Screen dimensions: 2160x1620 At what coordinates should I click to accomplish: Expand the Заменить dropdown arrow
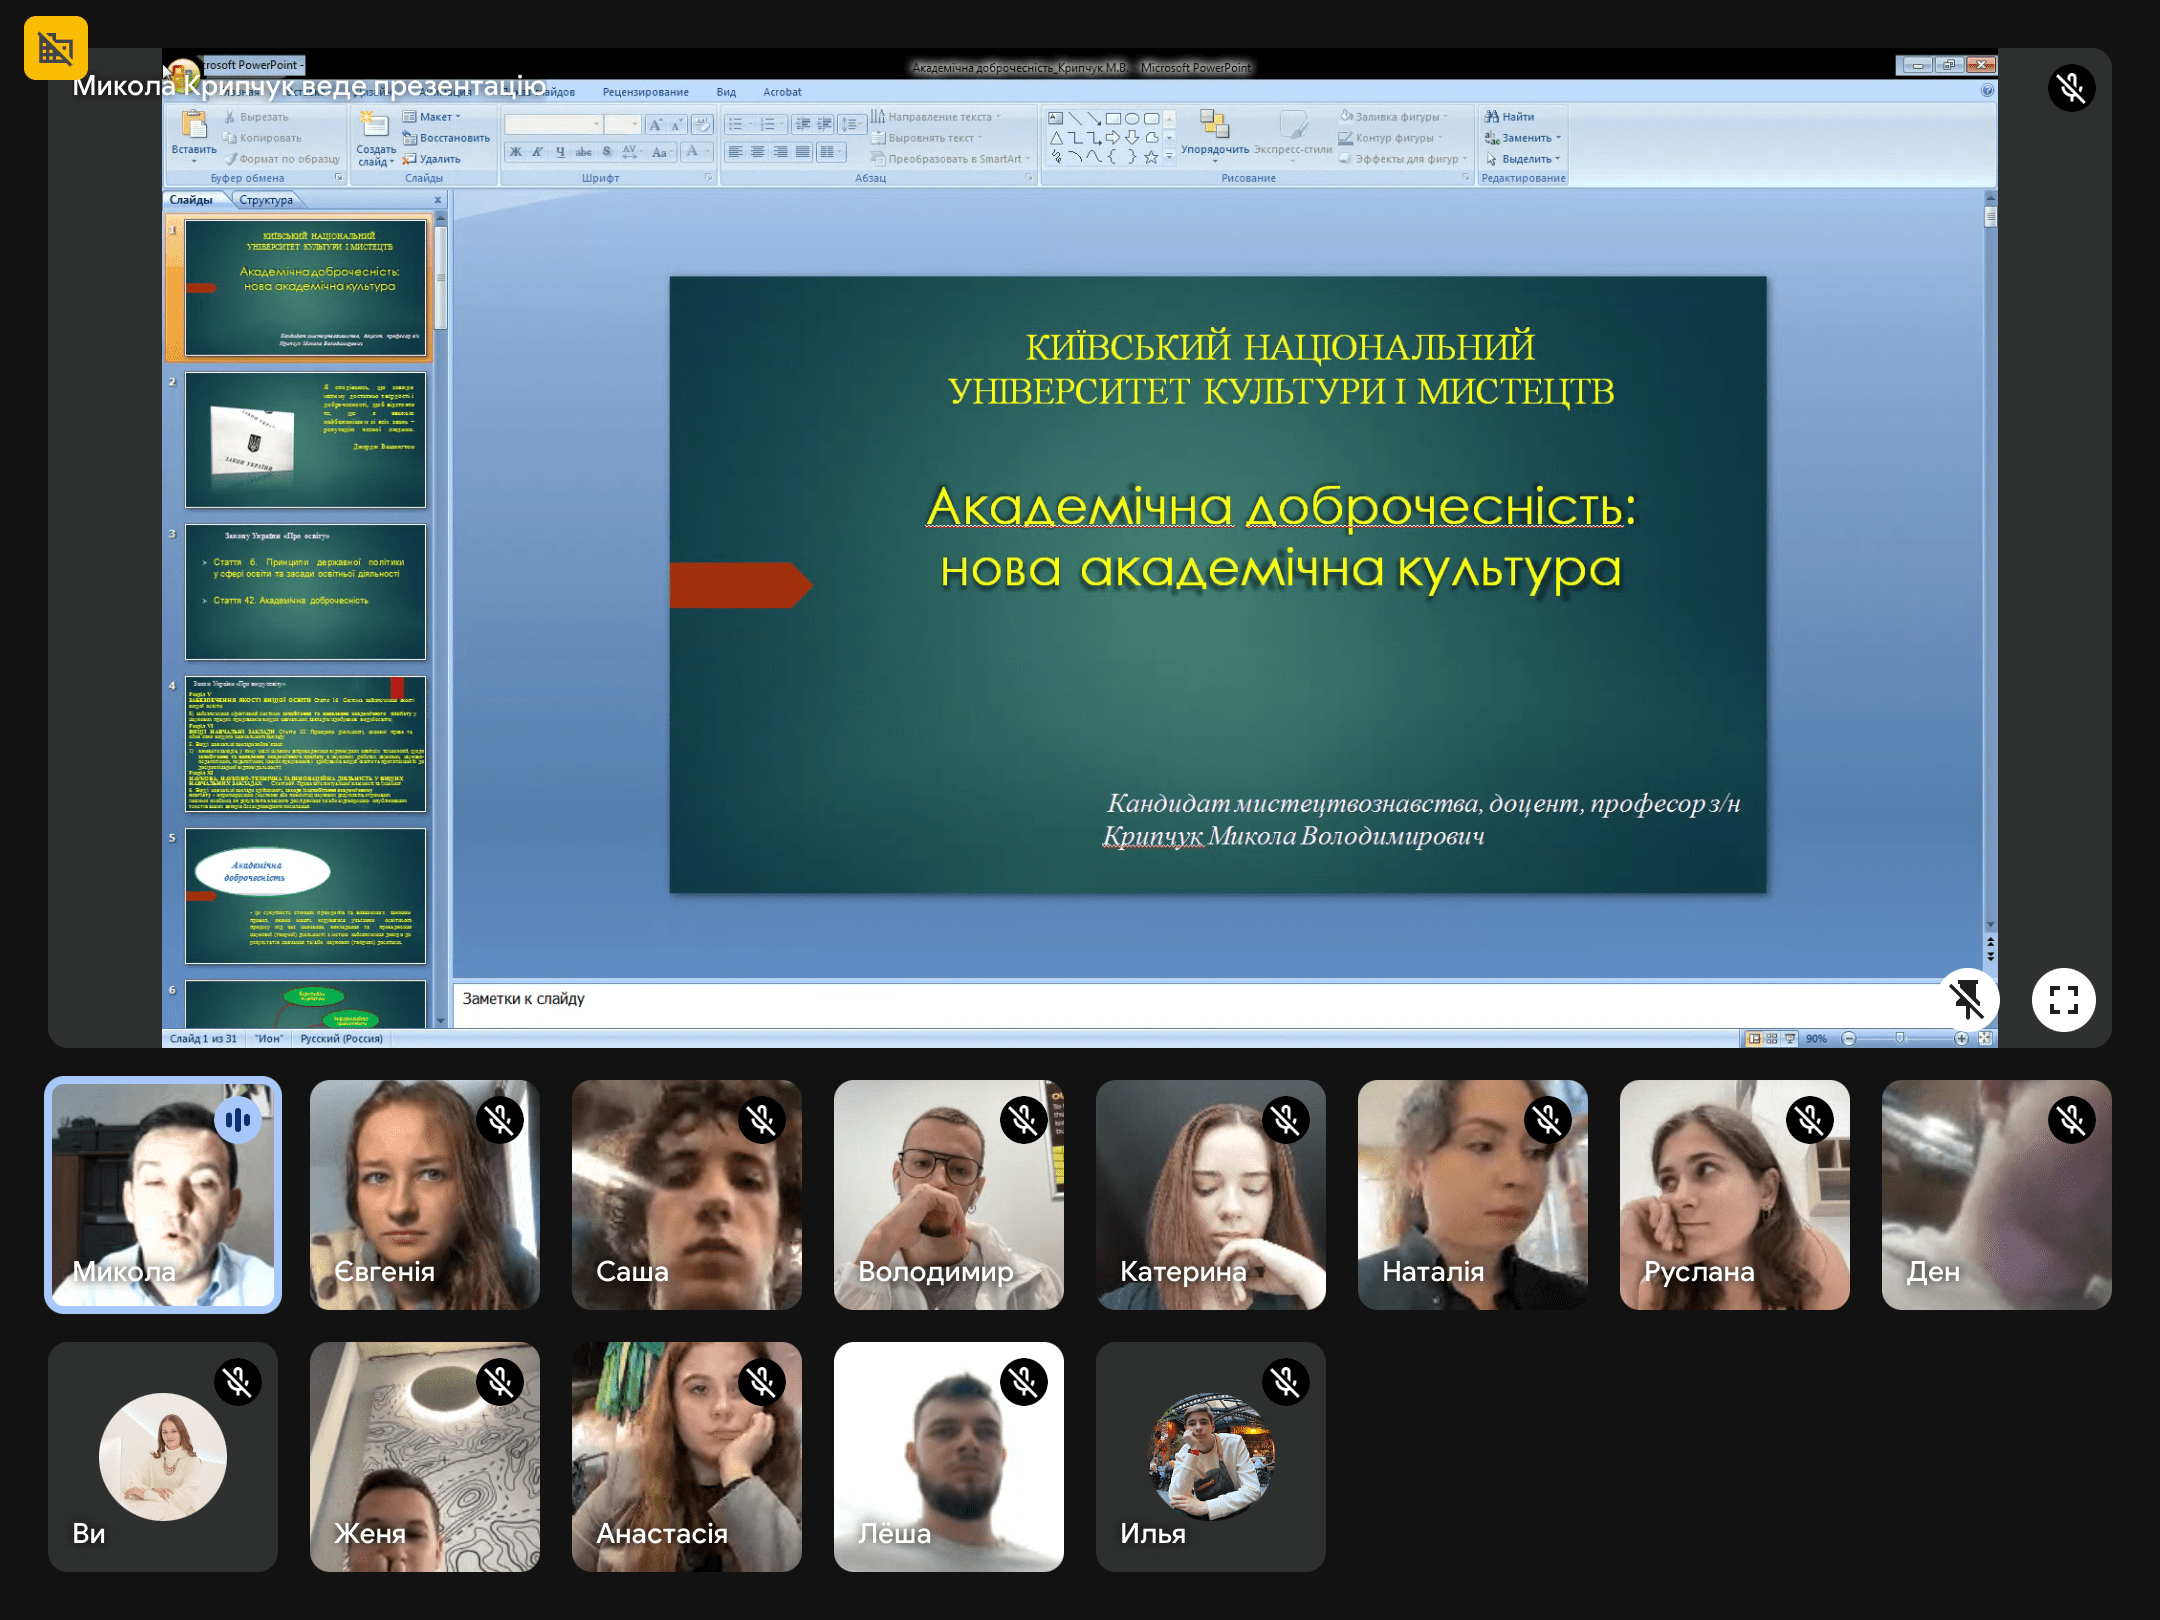(1558, 138)
